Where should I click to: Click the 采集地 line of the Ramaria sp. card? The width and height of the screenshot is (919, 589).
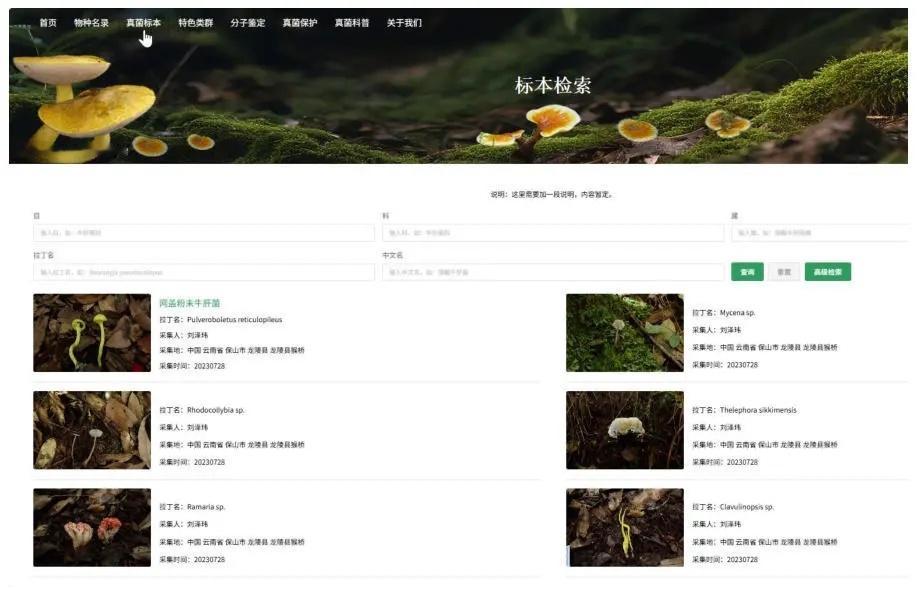pyautogui.click(x=232, y=542)
